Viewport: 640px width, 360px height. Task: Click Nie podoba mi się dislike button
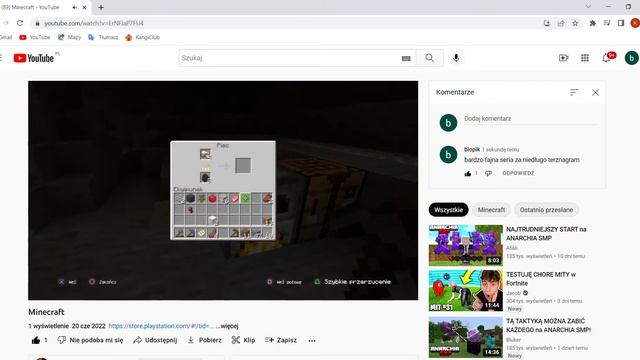coord(90,340)
